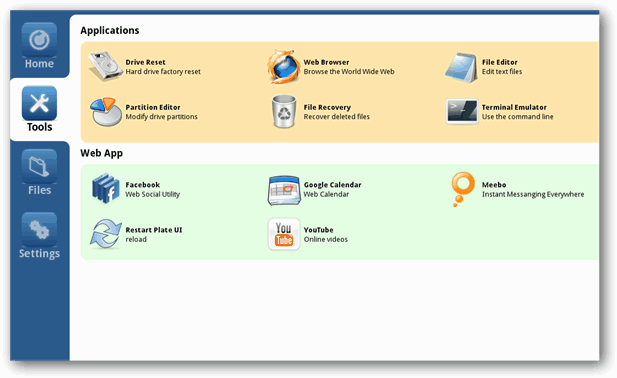
Task: Click the YouTube title text
Action: coord(318,230)
